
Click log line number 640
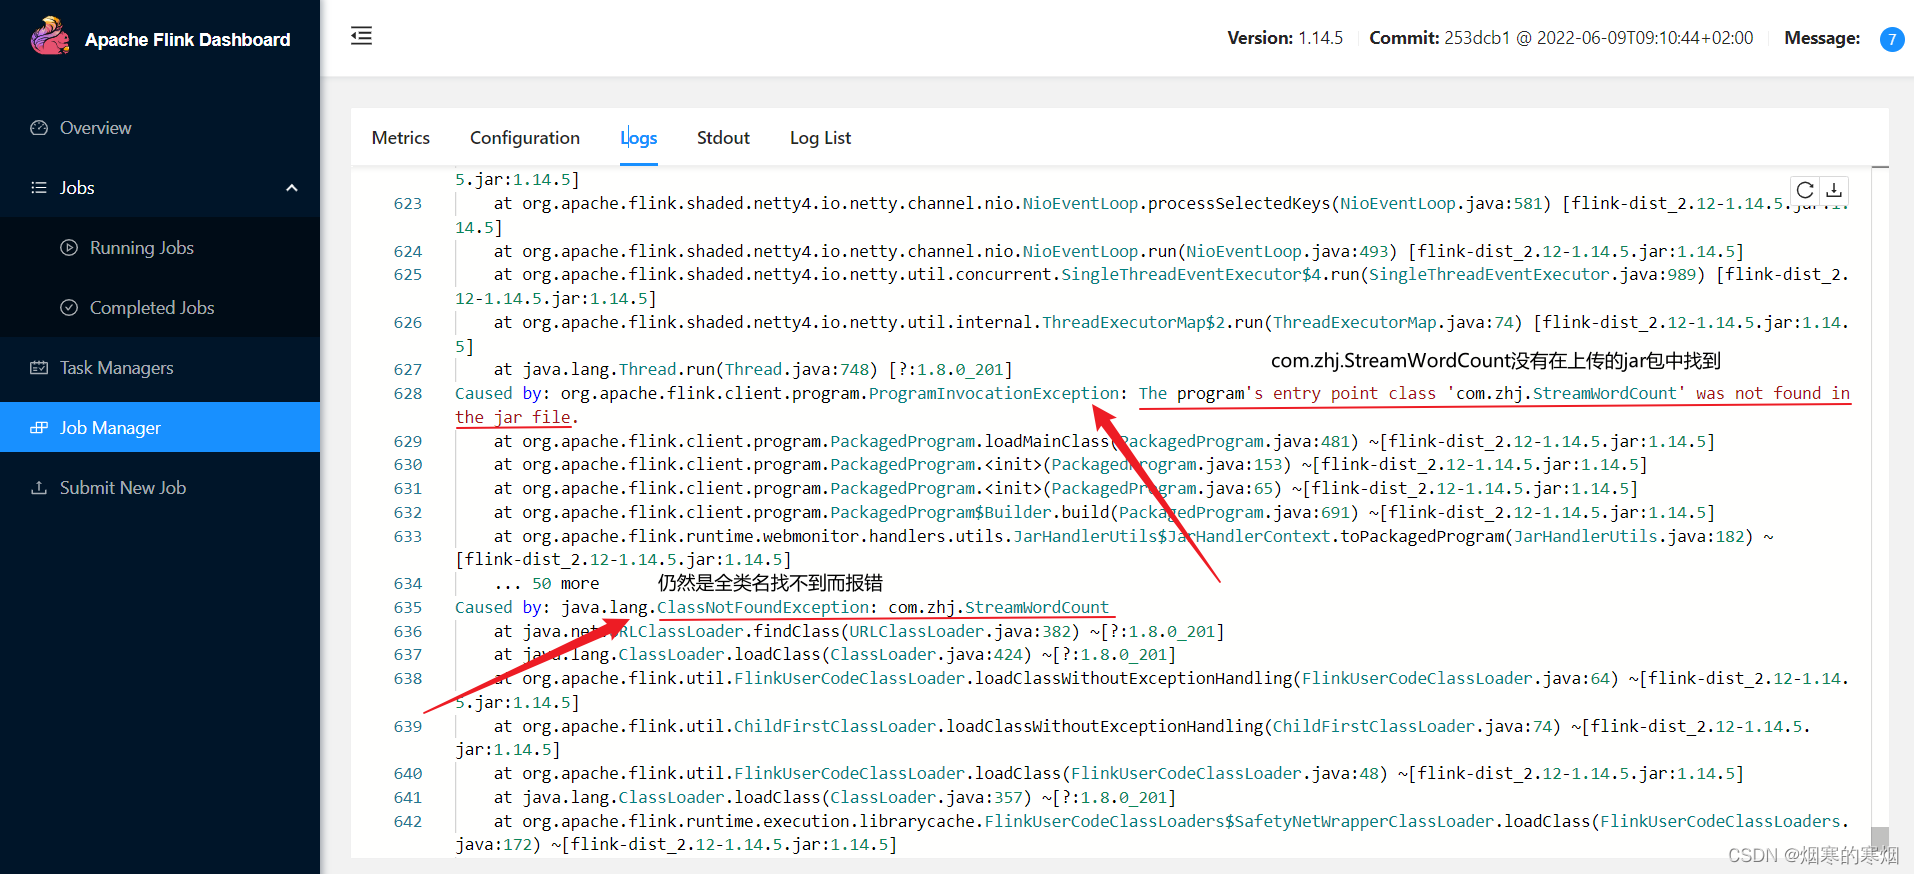click(408, 774)
